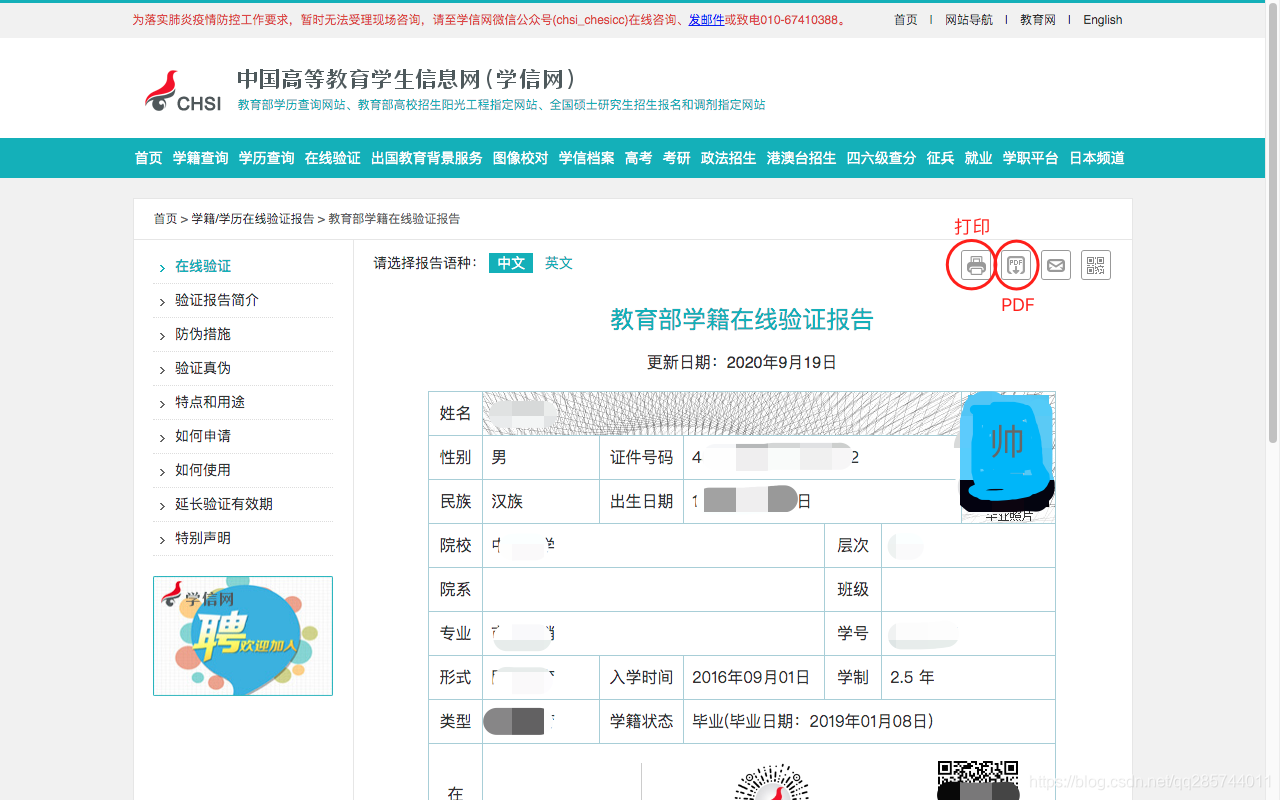This screenshot has width=1280, height=800.
Task: Open 在线验证 in the navigation bar
Action: (x=333, y=158)
